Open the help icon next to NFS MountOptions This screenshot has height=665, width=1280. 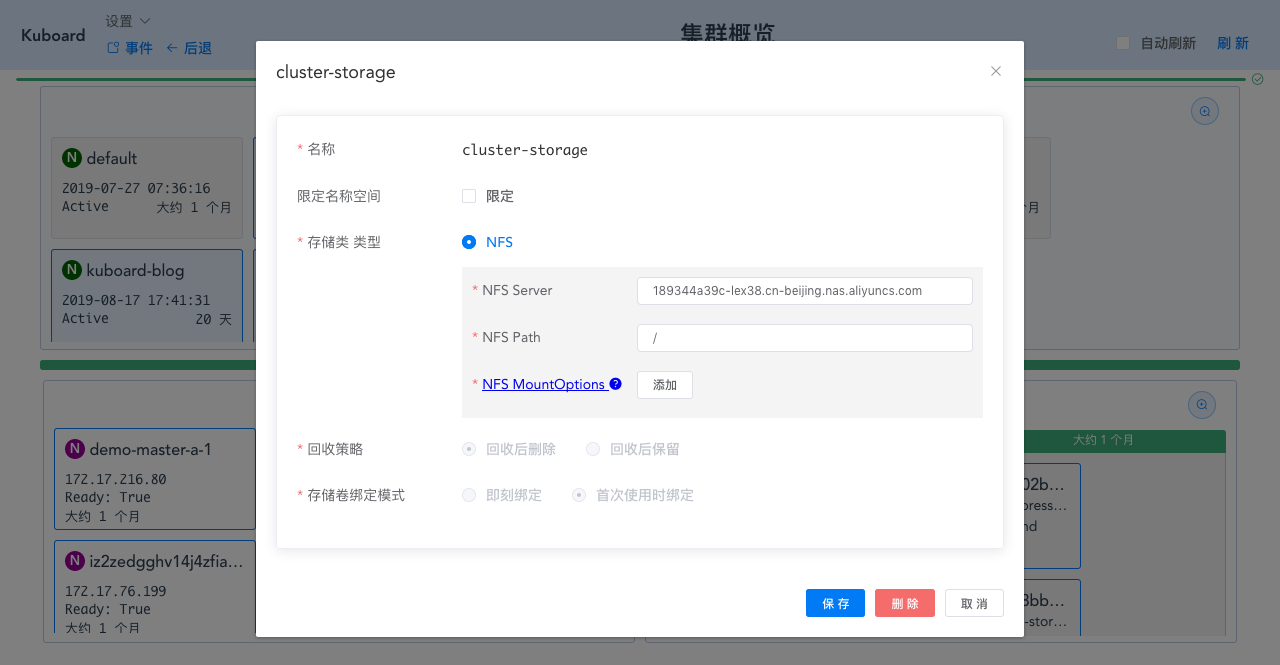[x=616, y=383]
